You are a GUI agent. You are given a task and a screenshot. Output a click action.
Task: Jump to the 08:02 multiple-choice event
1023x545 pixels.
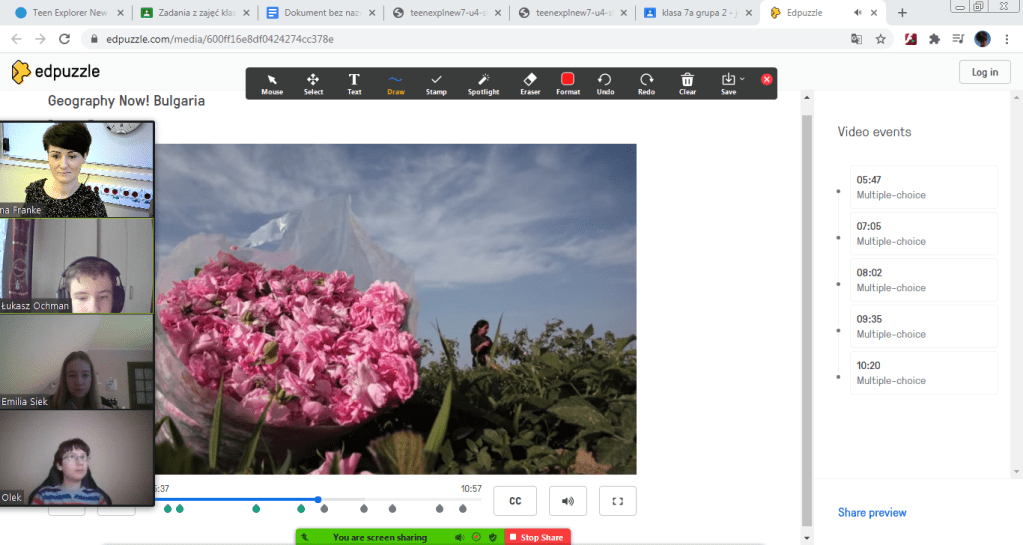click(923, 280)
